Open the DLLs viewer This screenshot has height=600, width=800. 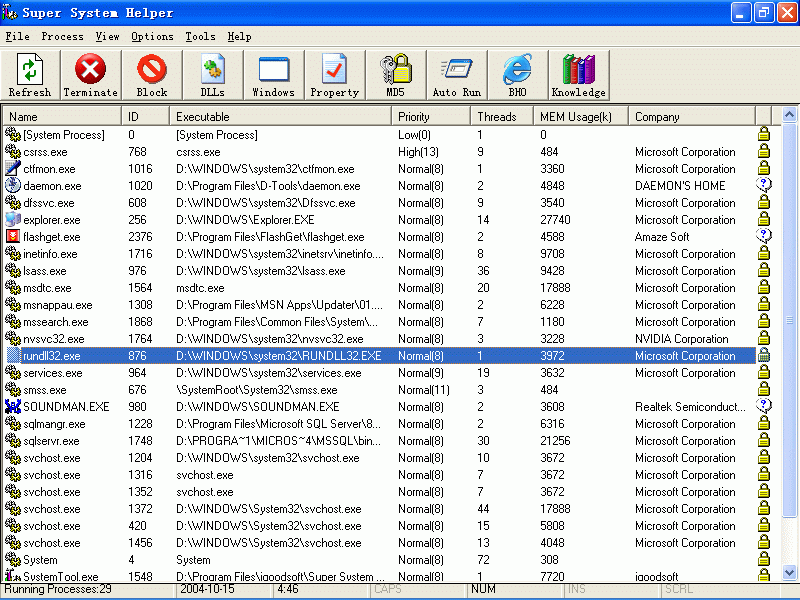[213, 75]
